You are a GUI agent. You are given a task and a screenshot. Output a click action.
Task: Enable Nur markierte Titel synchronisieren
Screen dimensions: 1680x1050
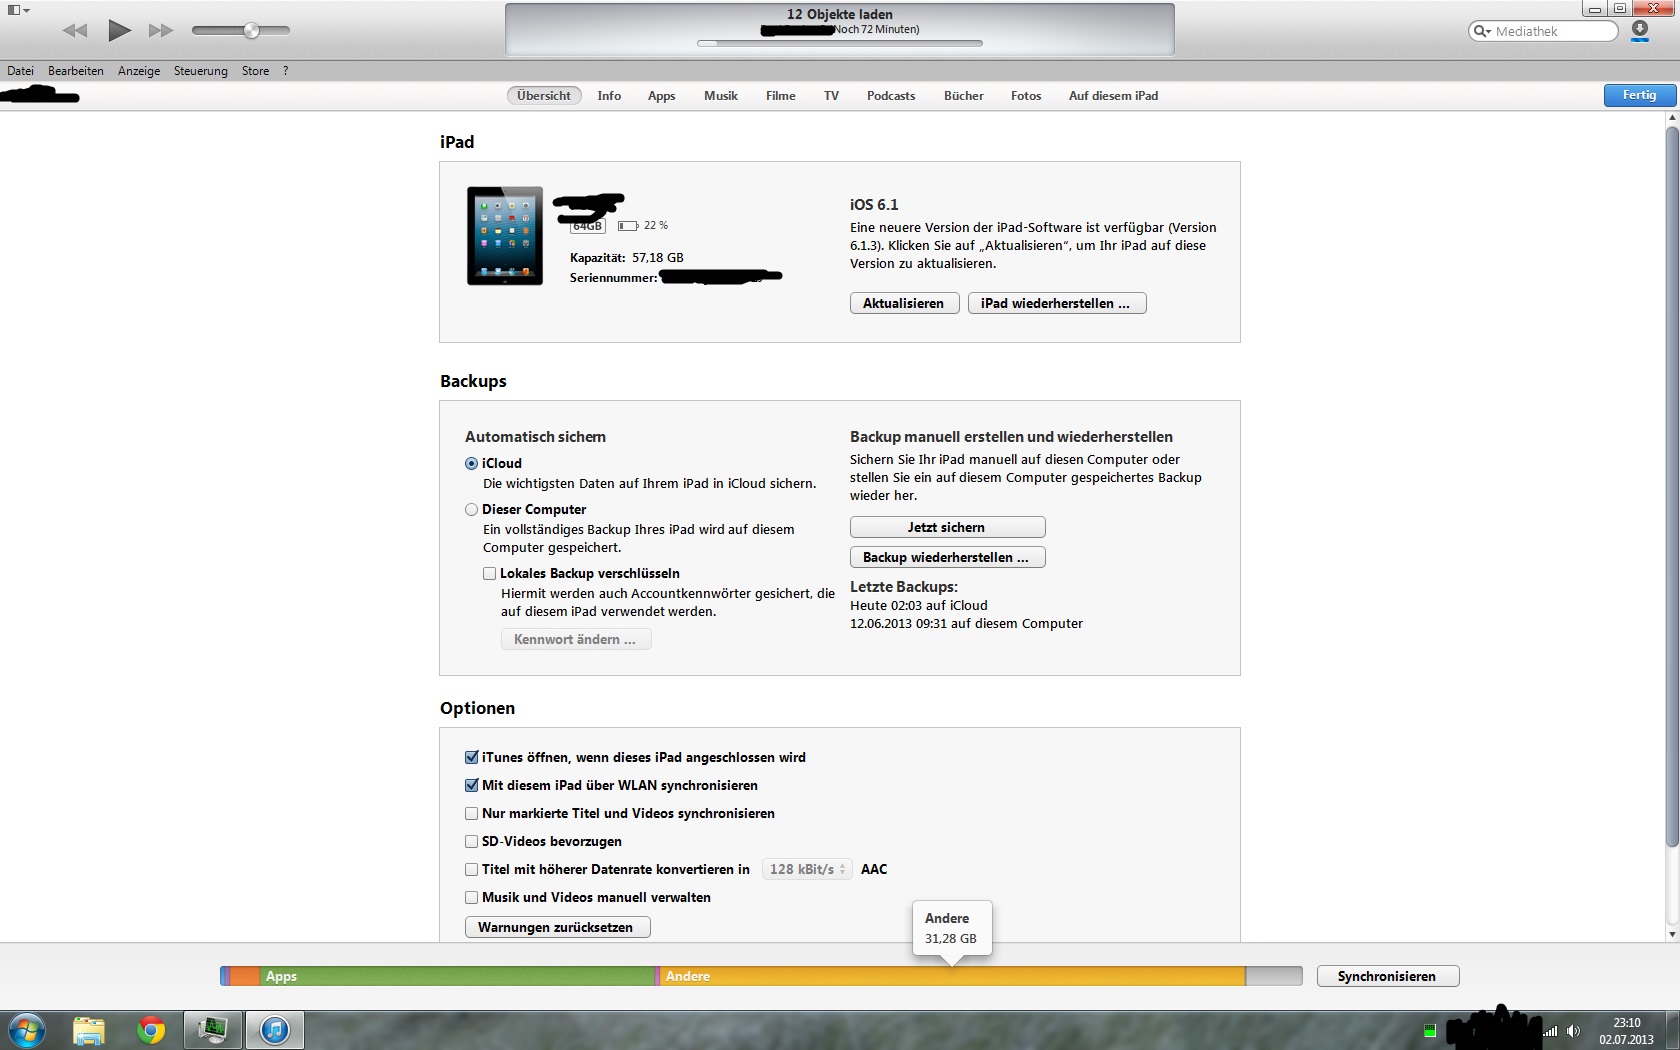coord(471,814)
